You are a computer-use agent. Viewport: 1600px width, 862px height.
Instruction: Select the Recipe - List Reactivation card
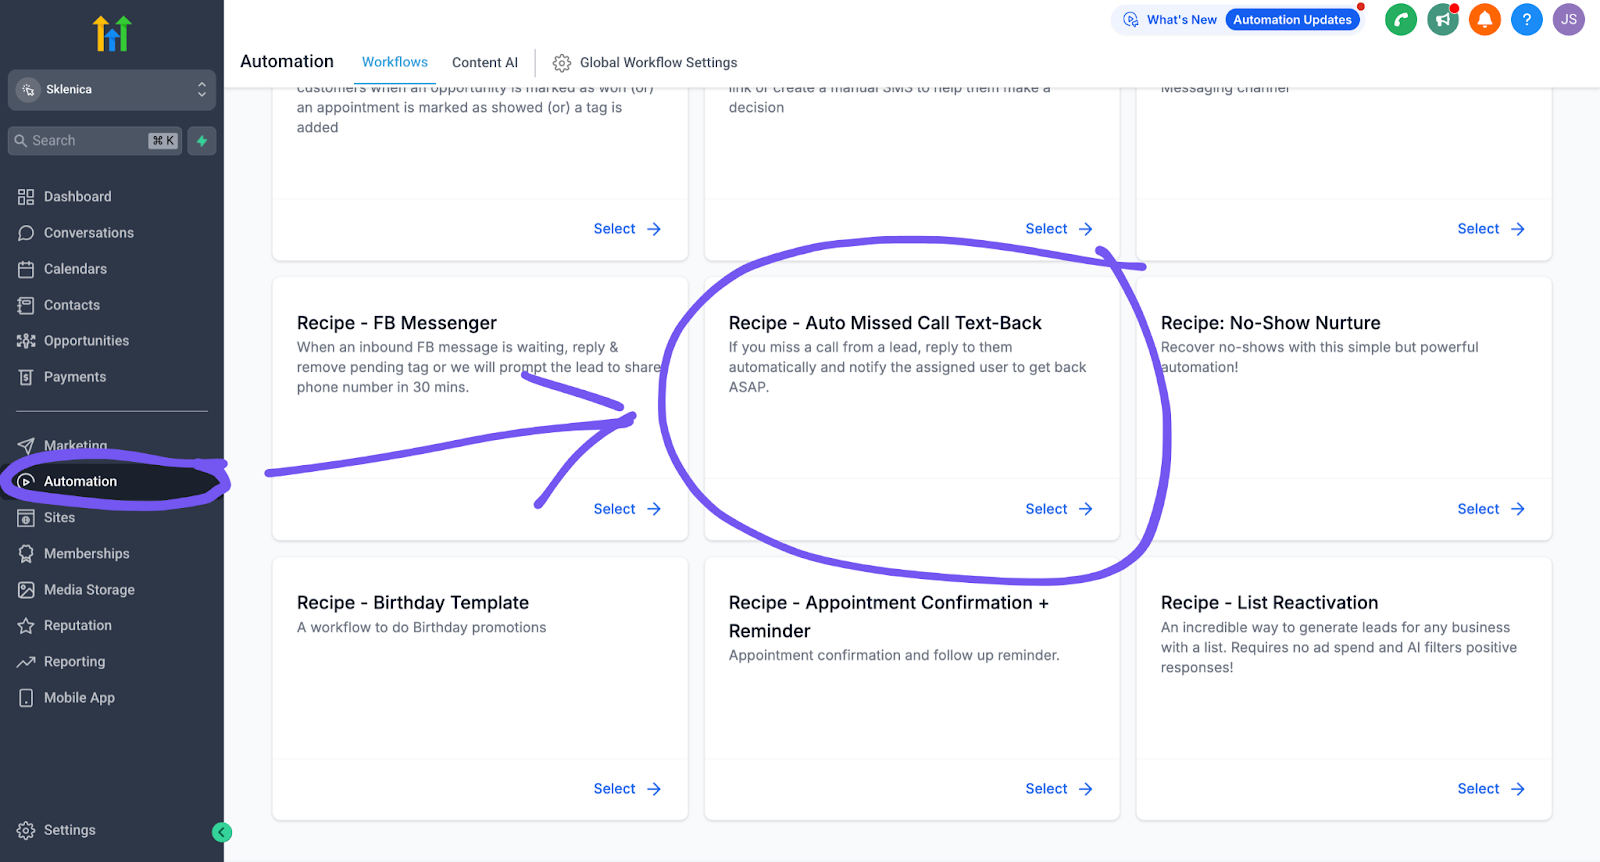click(x=1491, y=789)
